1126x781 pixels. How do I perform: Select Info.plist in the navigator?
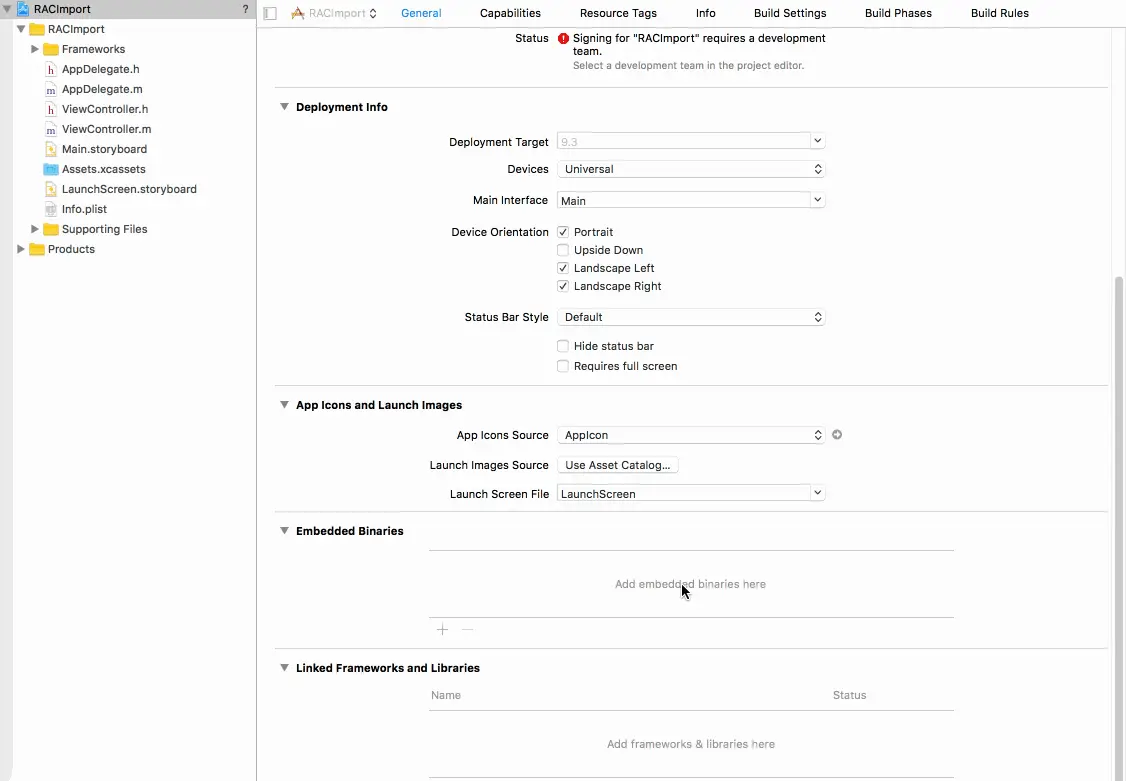click(x=84, y=210)
